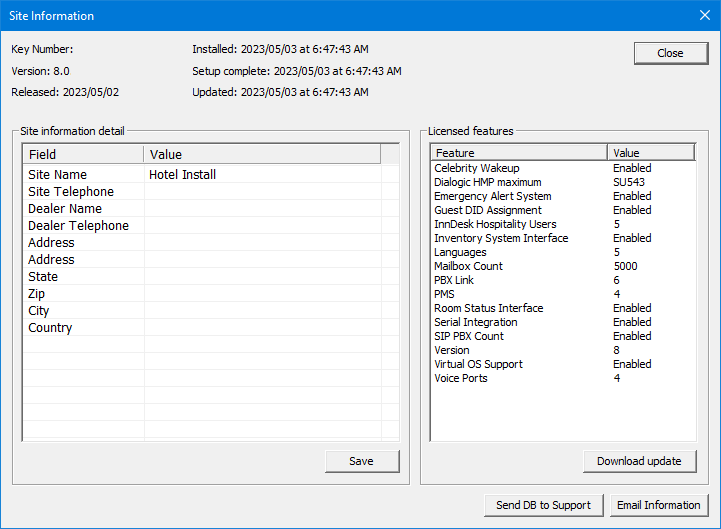
Task: Click the Dealer Name value cell
Action: point(262,209)
